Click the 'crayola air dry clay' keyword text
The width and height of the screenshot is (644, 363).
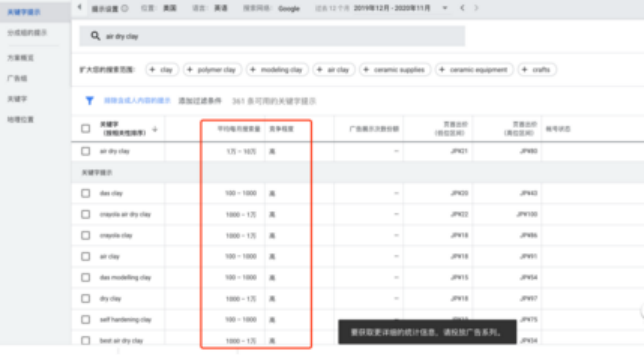[x=125, y=214]
